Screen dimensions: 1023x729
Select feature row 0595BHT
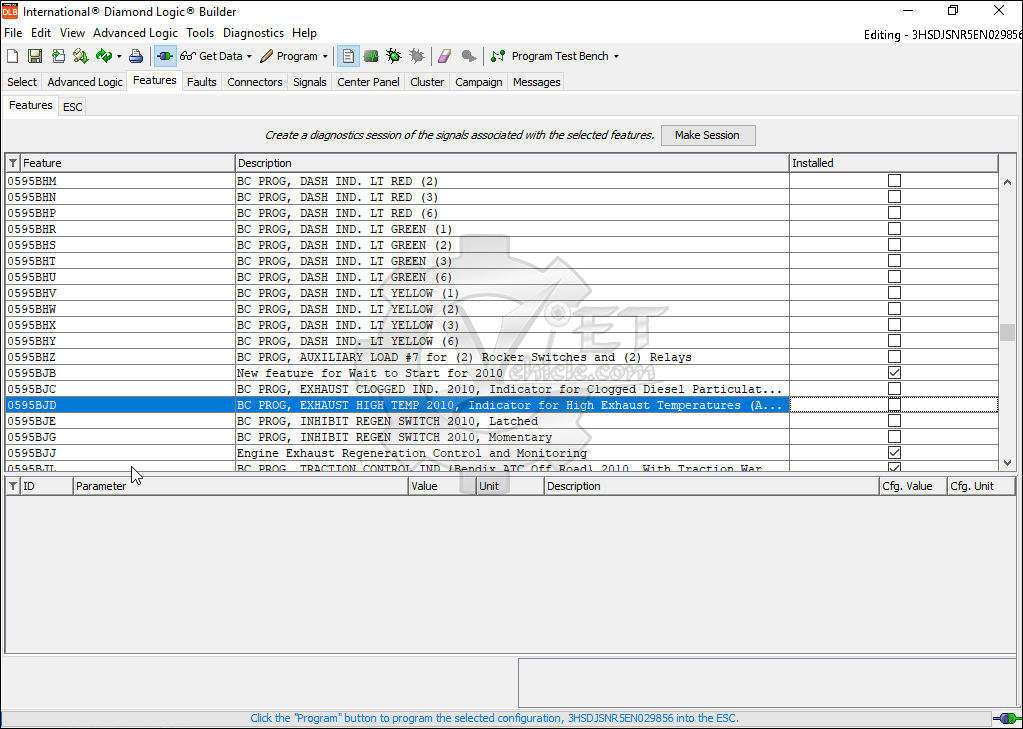[x=502, y=261]
